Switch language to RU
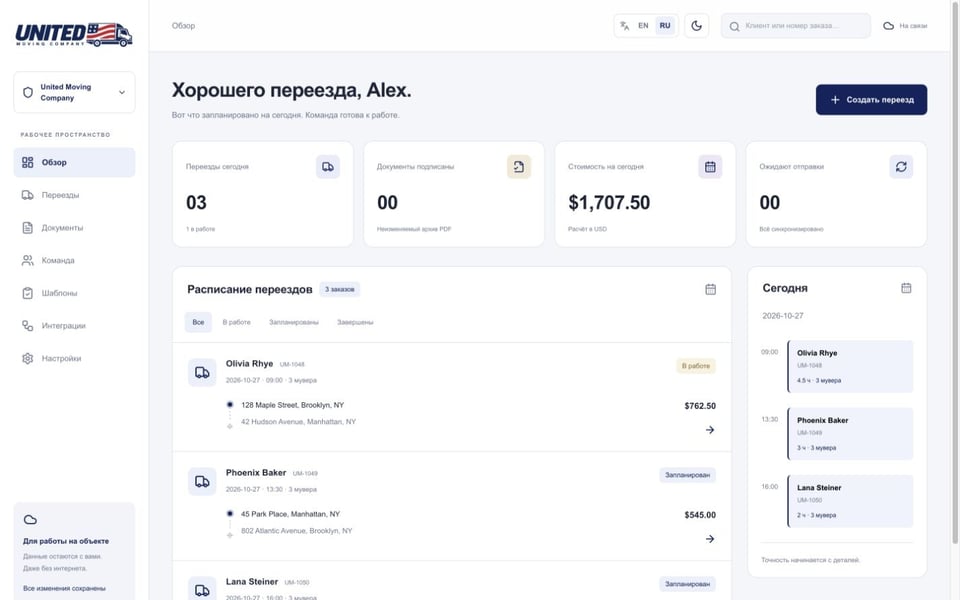 pyautogui.click(x=665, y=26)
